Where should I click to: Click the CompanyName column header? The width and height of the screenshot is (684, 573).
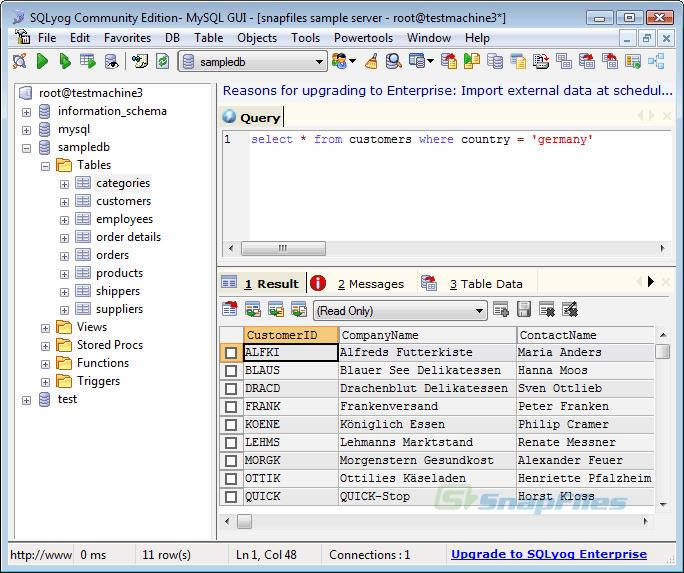click(x=428, y=335)
